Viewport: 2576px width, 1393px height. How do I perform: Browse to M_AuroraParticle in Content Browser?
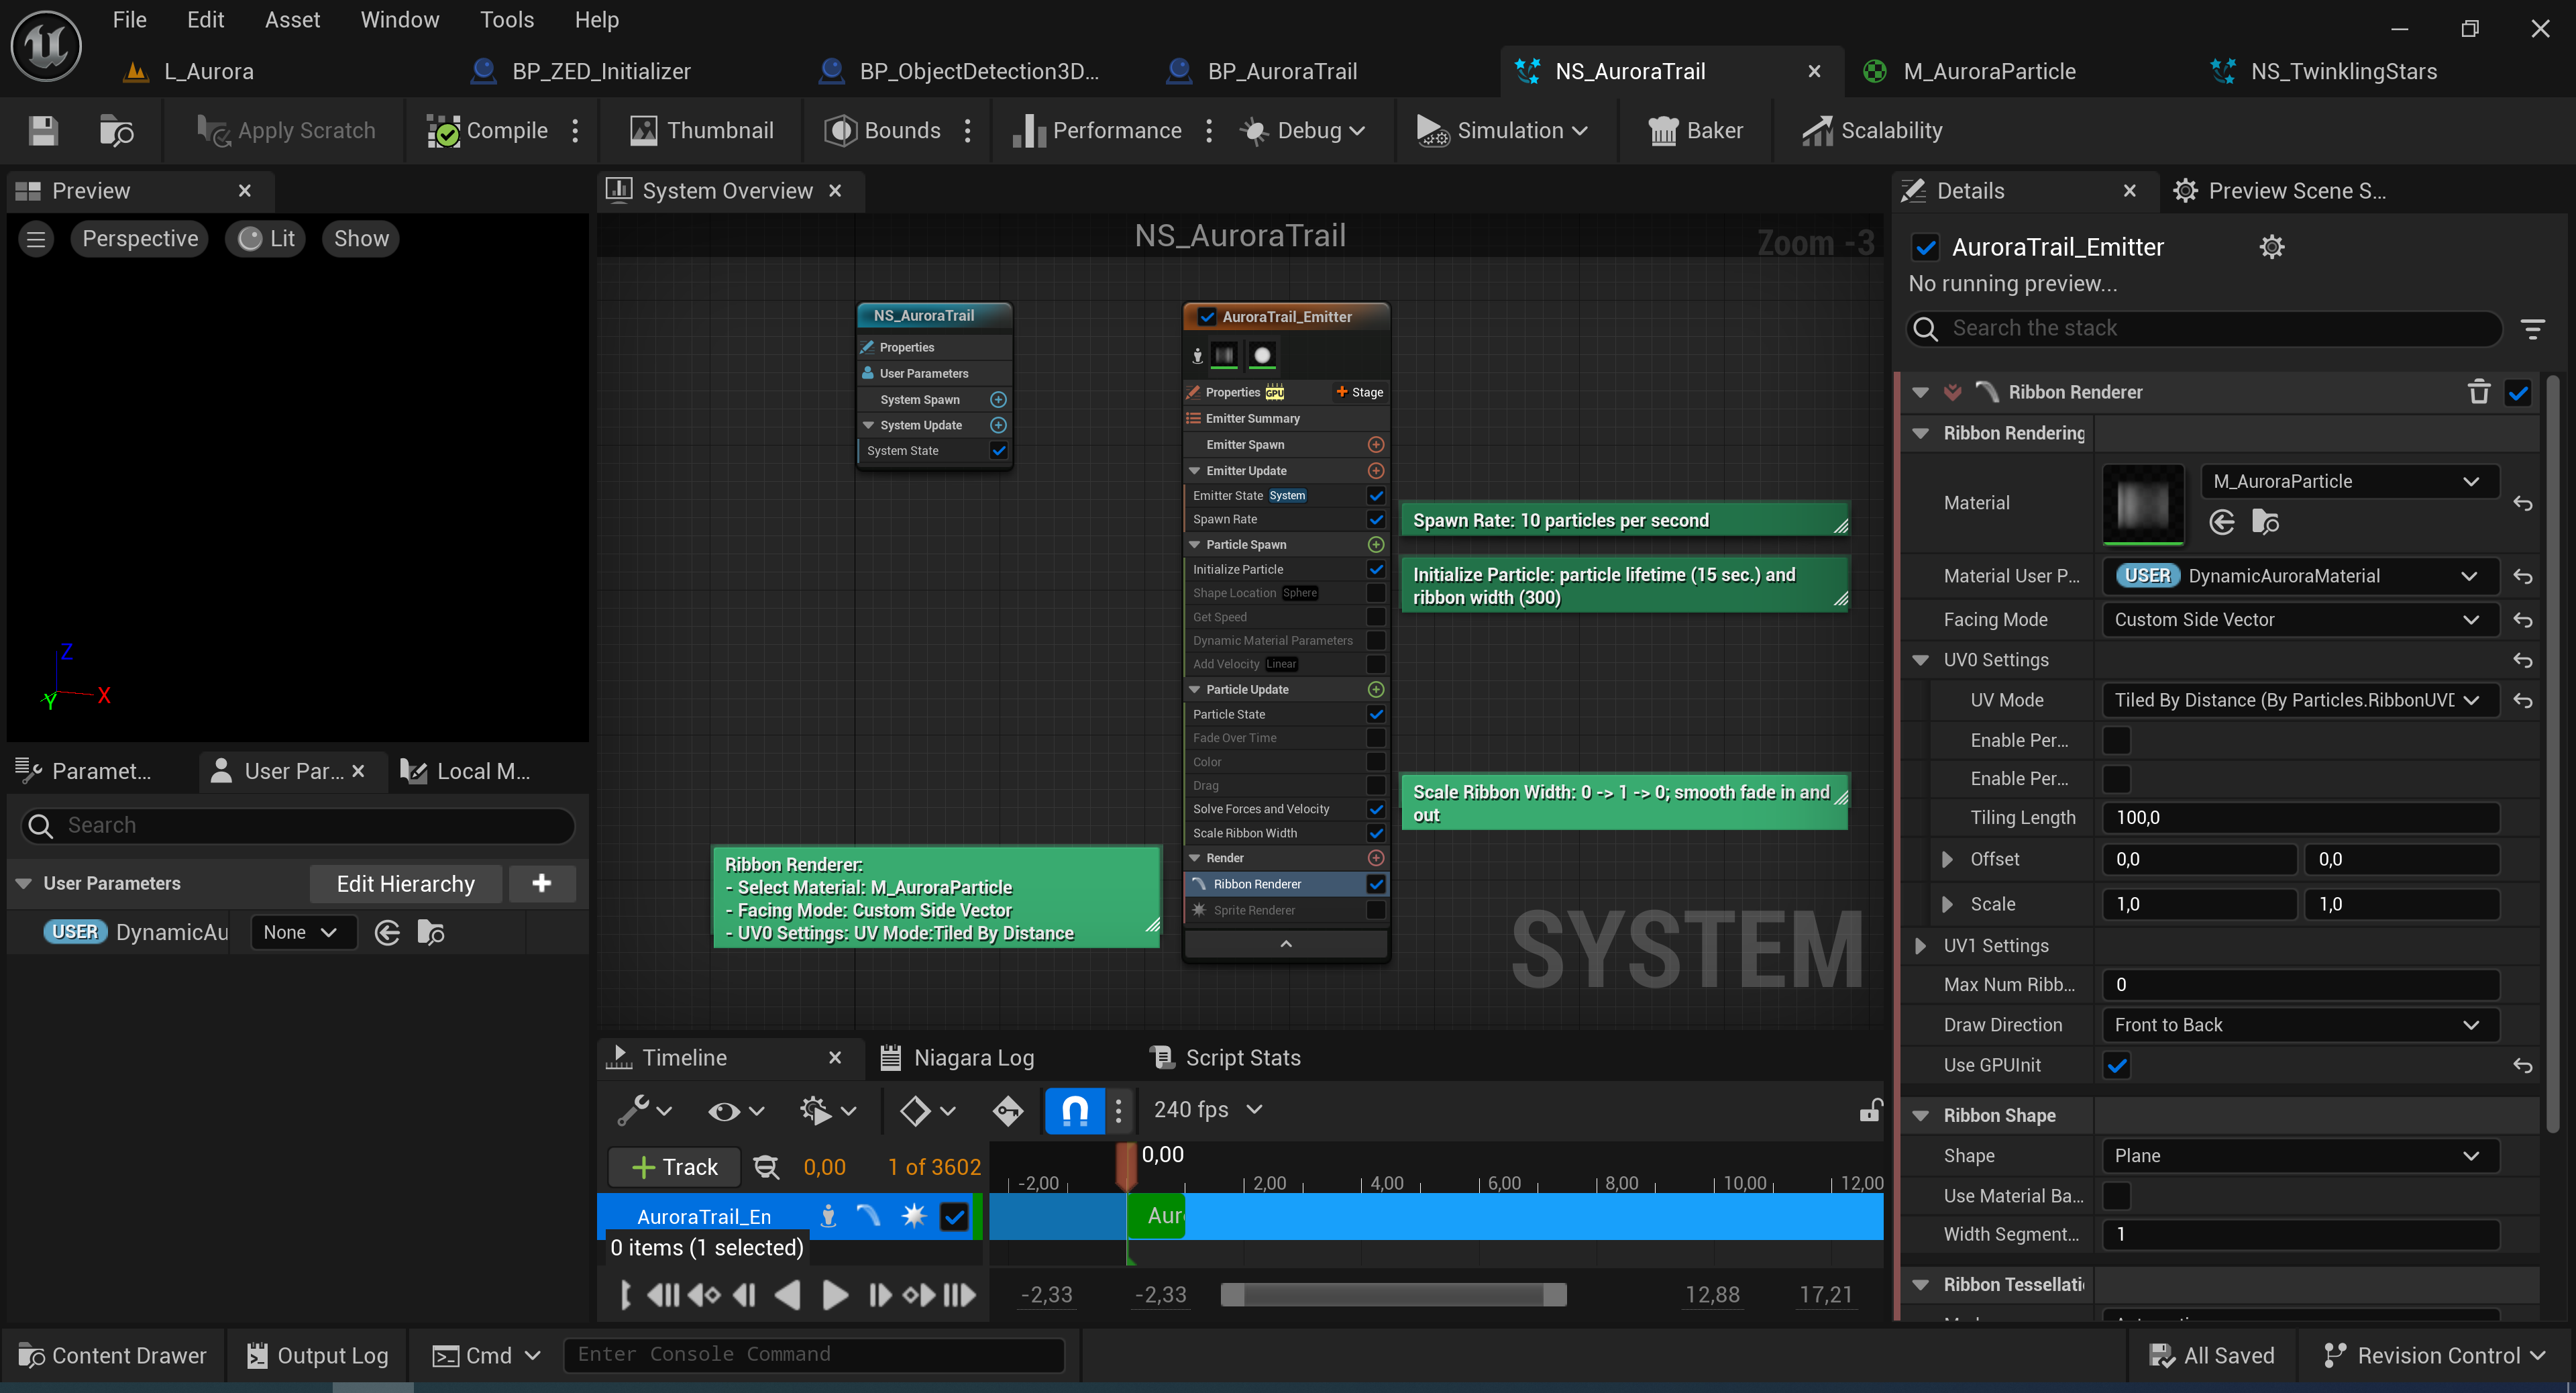[2265, 522]
